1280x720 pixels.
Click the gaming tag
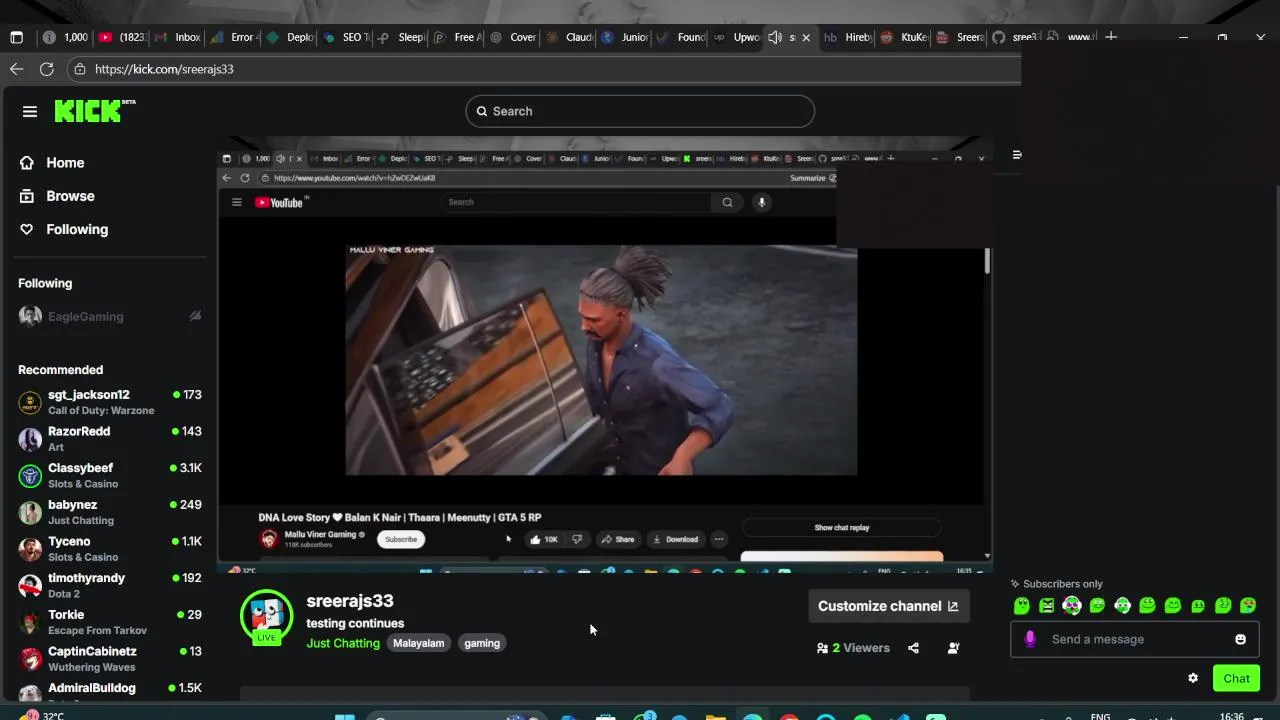482,643
